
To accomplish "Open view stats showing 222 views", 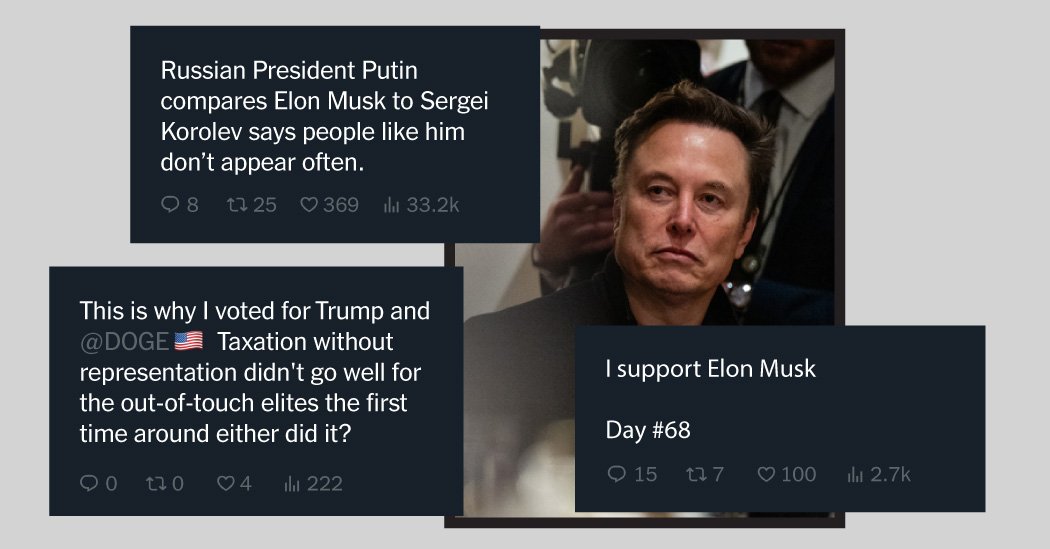I will tap(292, 484).
